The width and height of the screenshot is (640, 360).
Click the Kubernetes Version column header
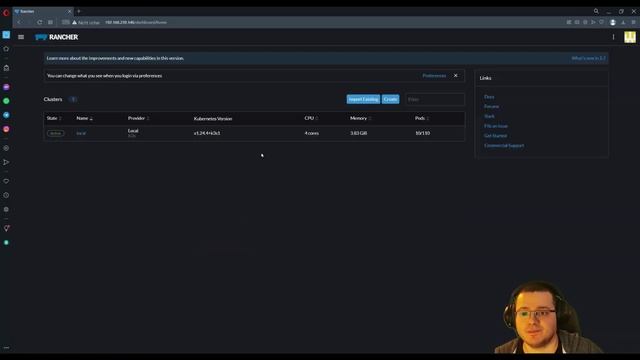click(213, 119)
